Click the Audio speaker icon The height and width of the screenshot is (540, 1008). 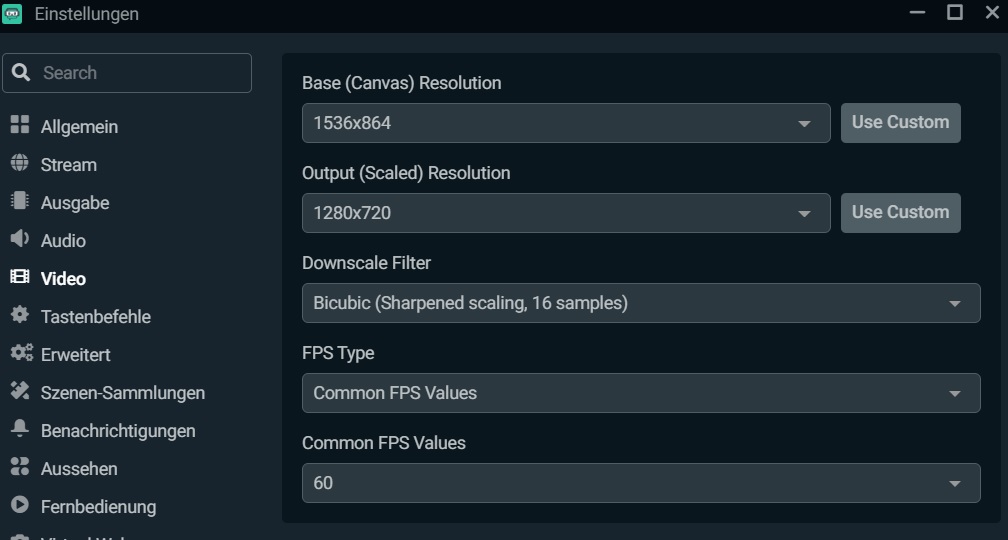pyautogui.click(x=20, y=240)
